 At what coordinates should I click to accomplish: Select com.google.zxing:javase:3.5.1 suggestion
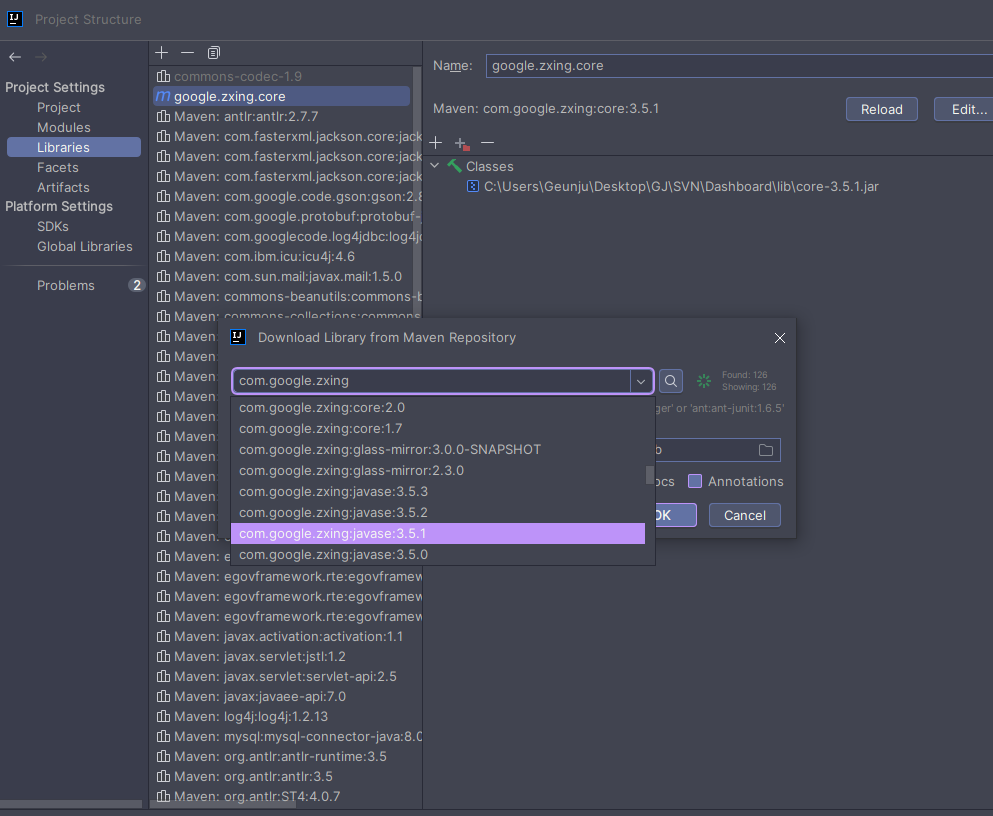tap(438, 534)
